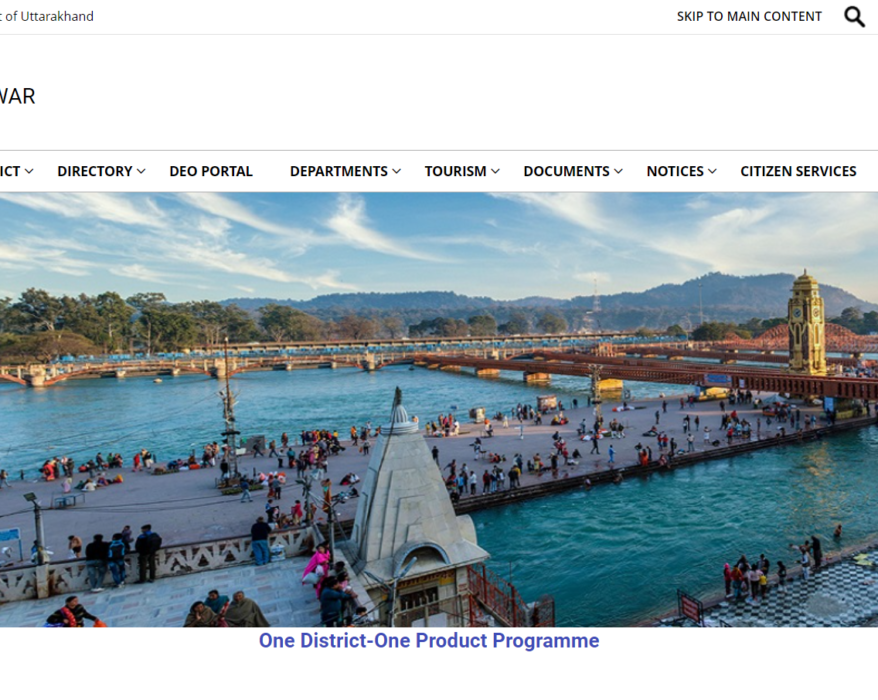Viewport: 878px width, 700px height.
Task: Open the CITIZEN SERVICES menu item
Action: pos(798,171)
